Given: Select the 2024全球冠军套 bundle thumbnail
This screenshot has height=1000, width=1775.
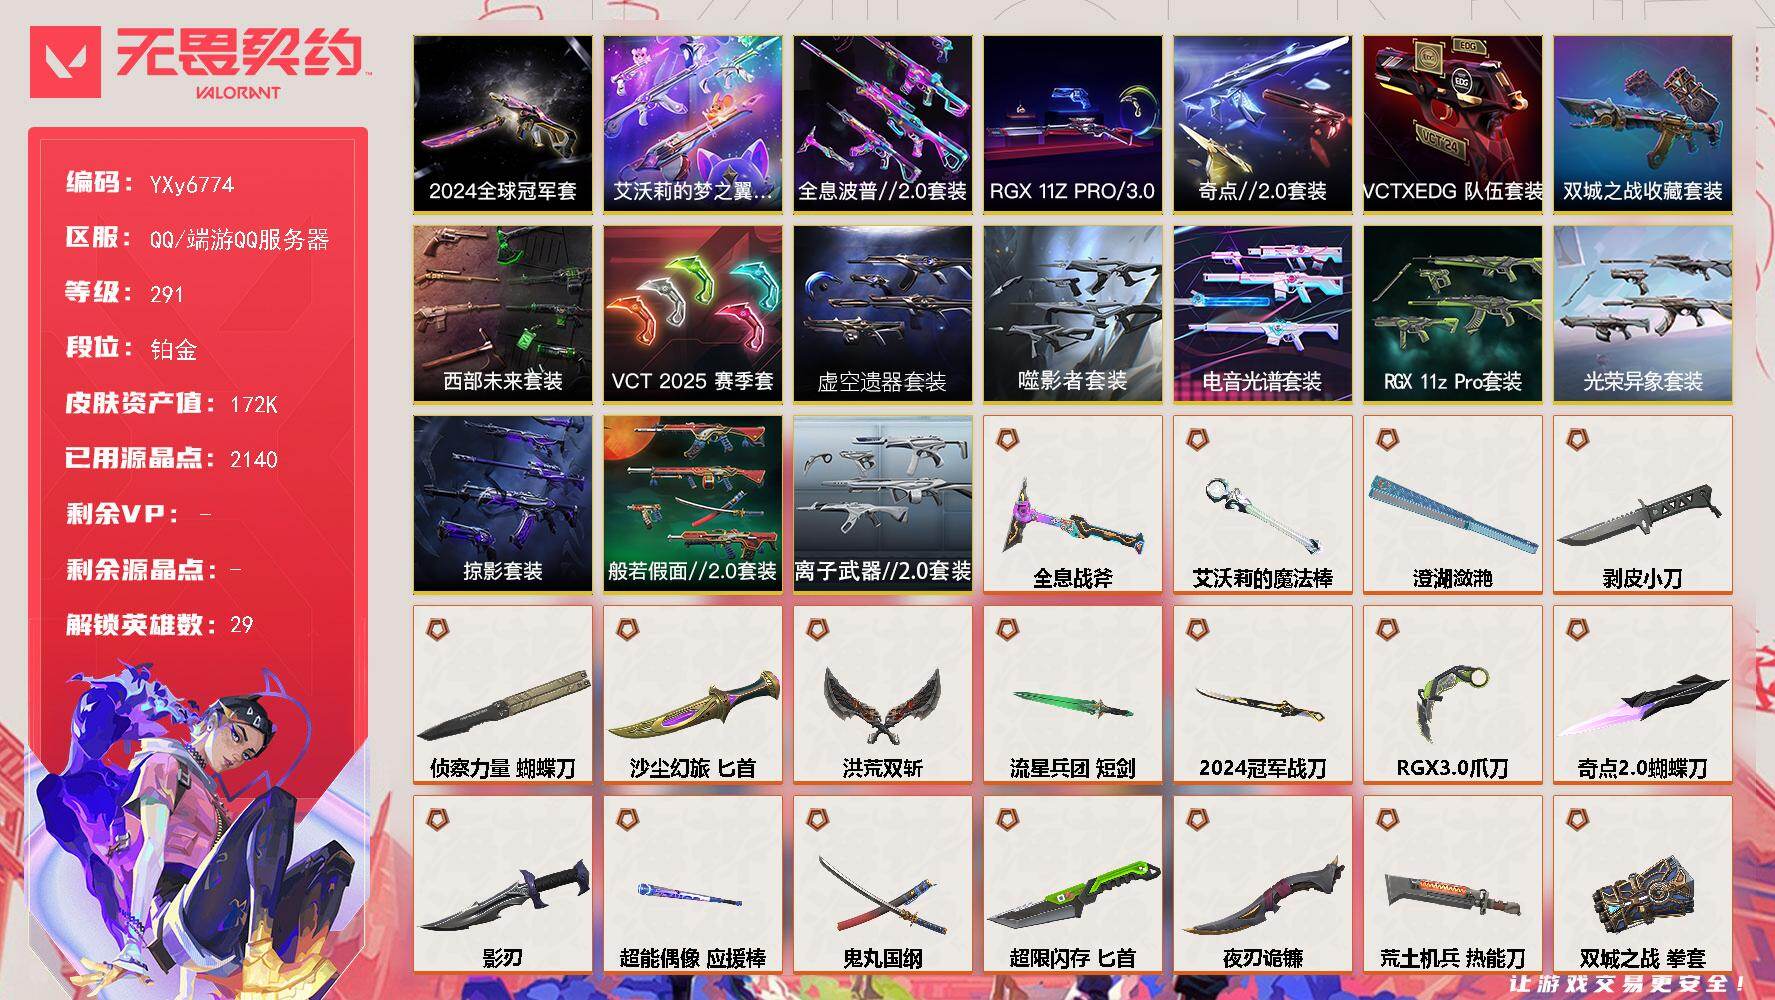Looking at the screenshot, I should coord(503,124).
